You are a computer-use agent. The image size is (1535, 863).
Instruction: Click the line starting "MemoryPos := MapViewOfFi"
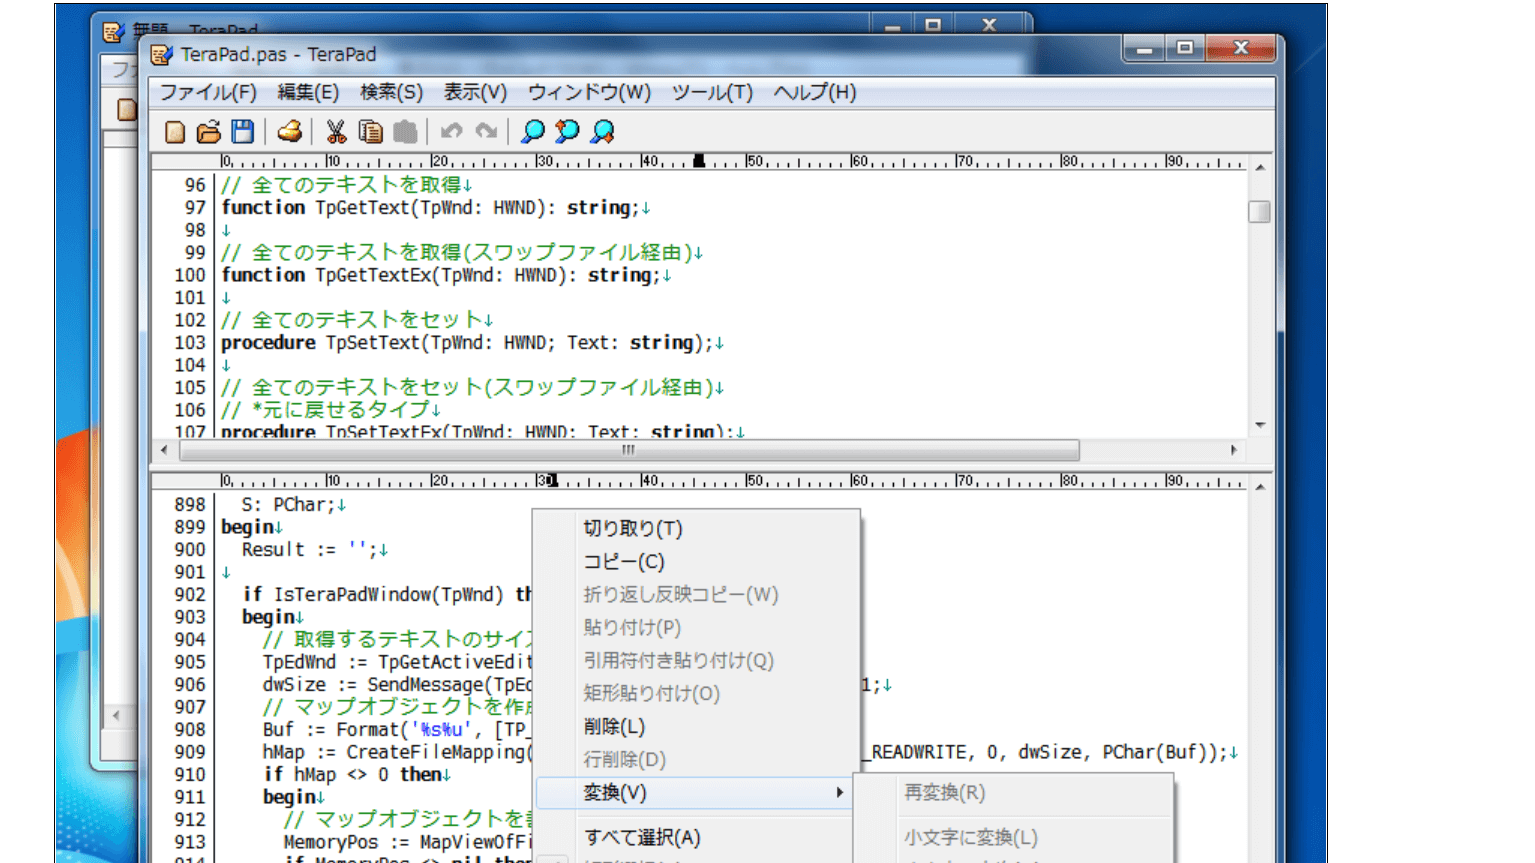click(x=408, y=842)
